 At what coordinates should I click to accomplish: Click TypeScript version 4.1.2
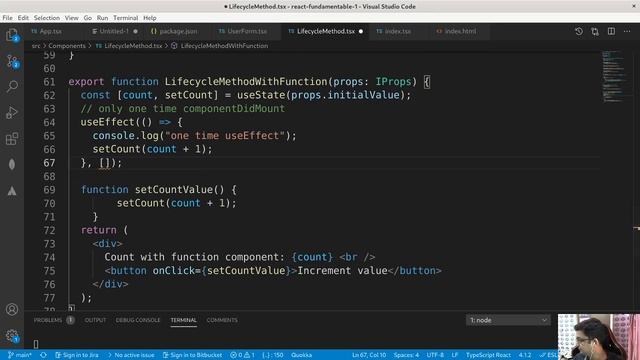[x=525, y=355]
